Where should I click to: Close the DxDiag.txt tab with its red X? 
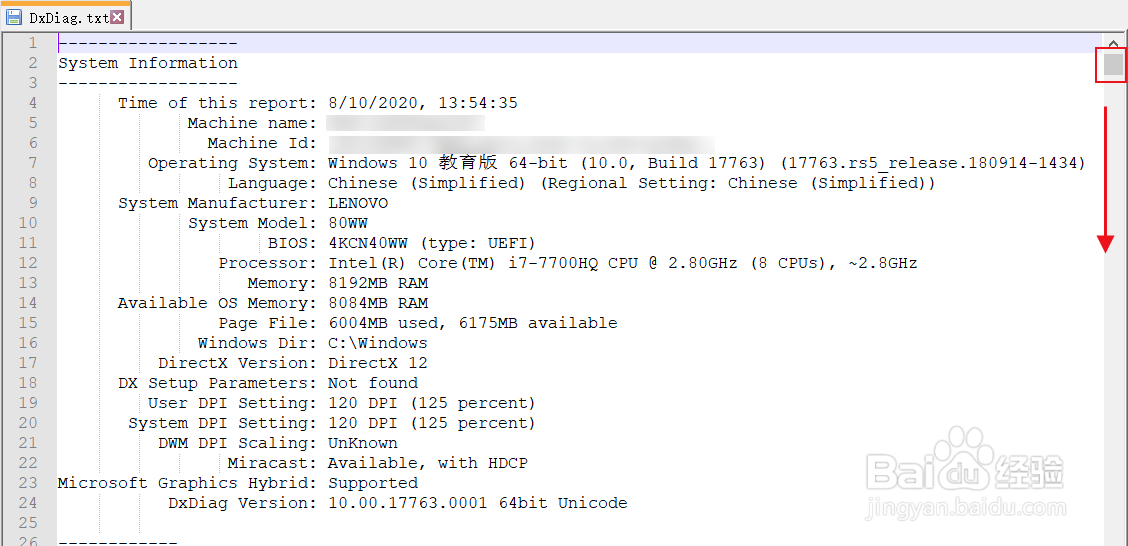117,17
